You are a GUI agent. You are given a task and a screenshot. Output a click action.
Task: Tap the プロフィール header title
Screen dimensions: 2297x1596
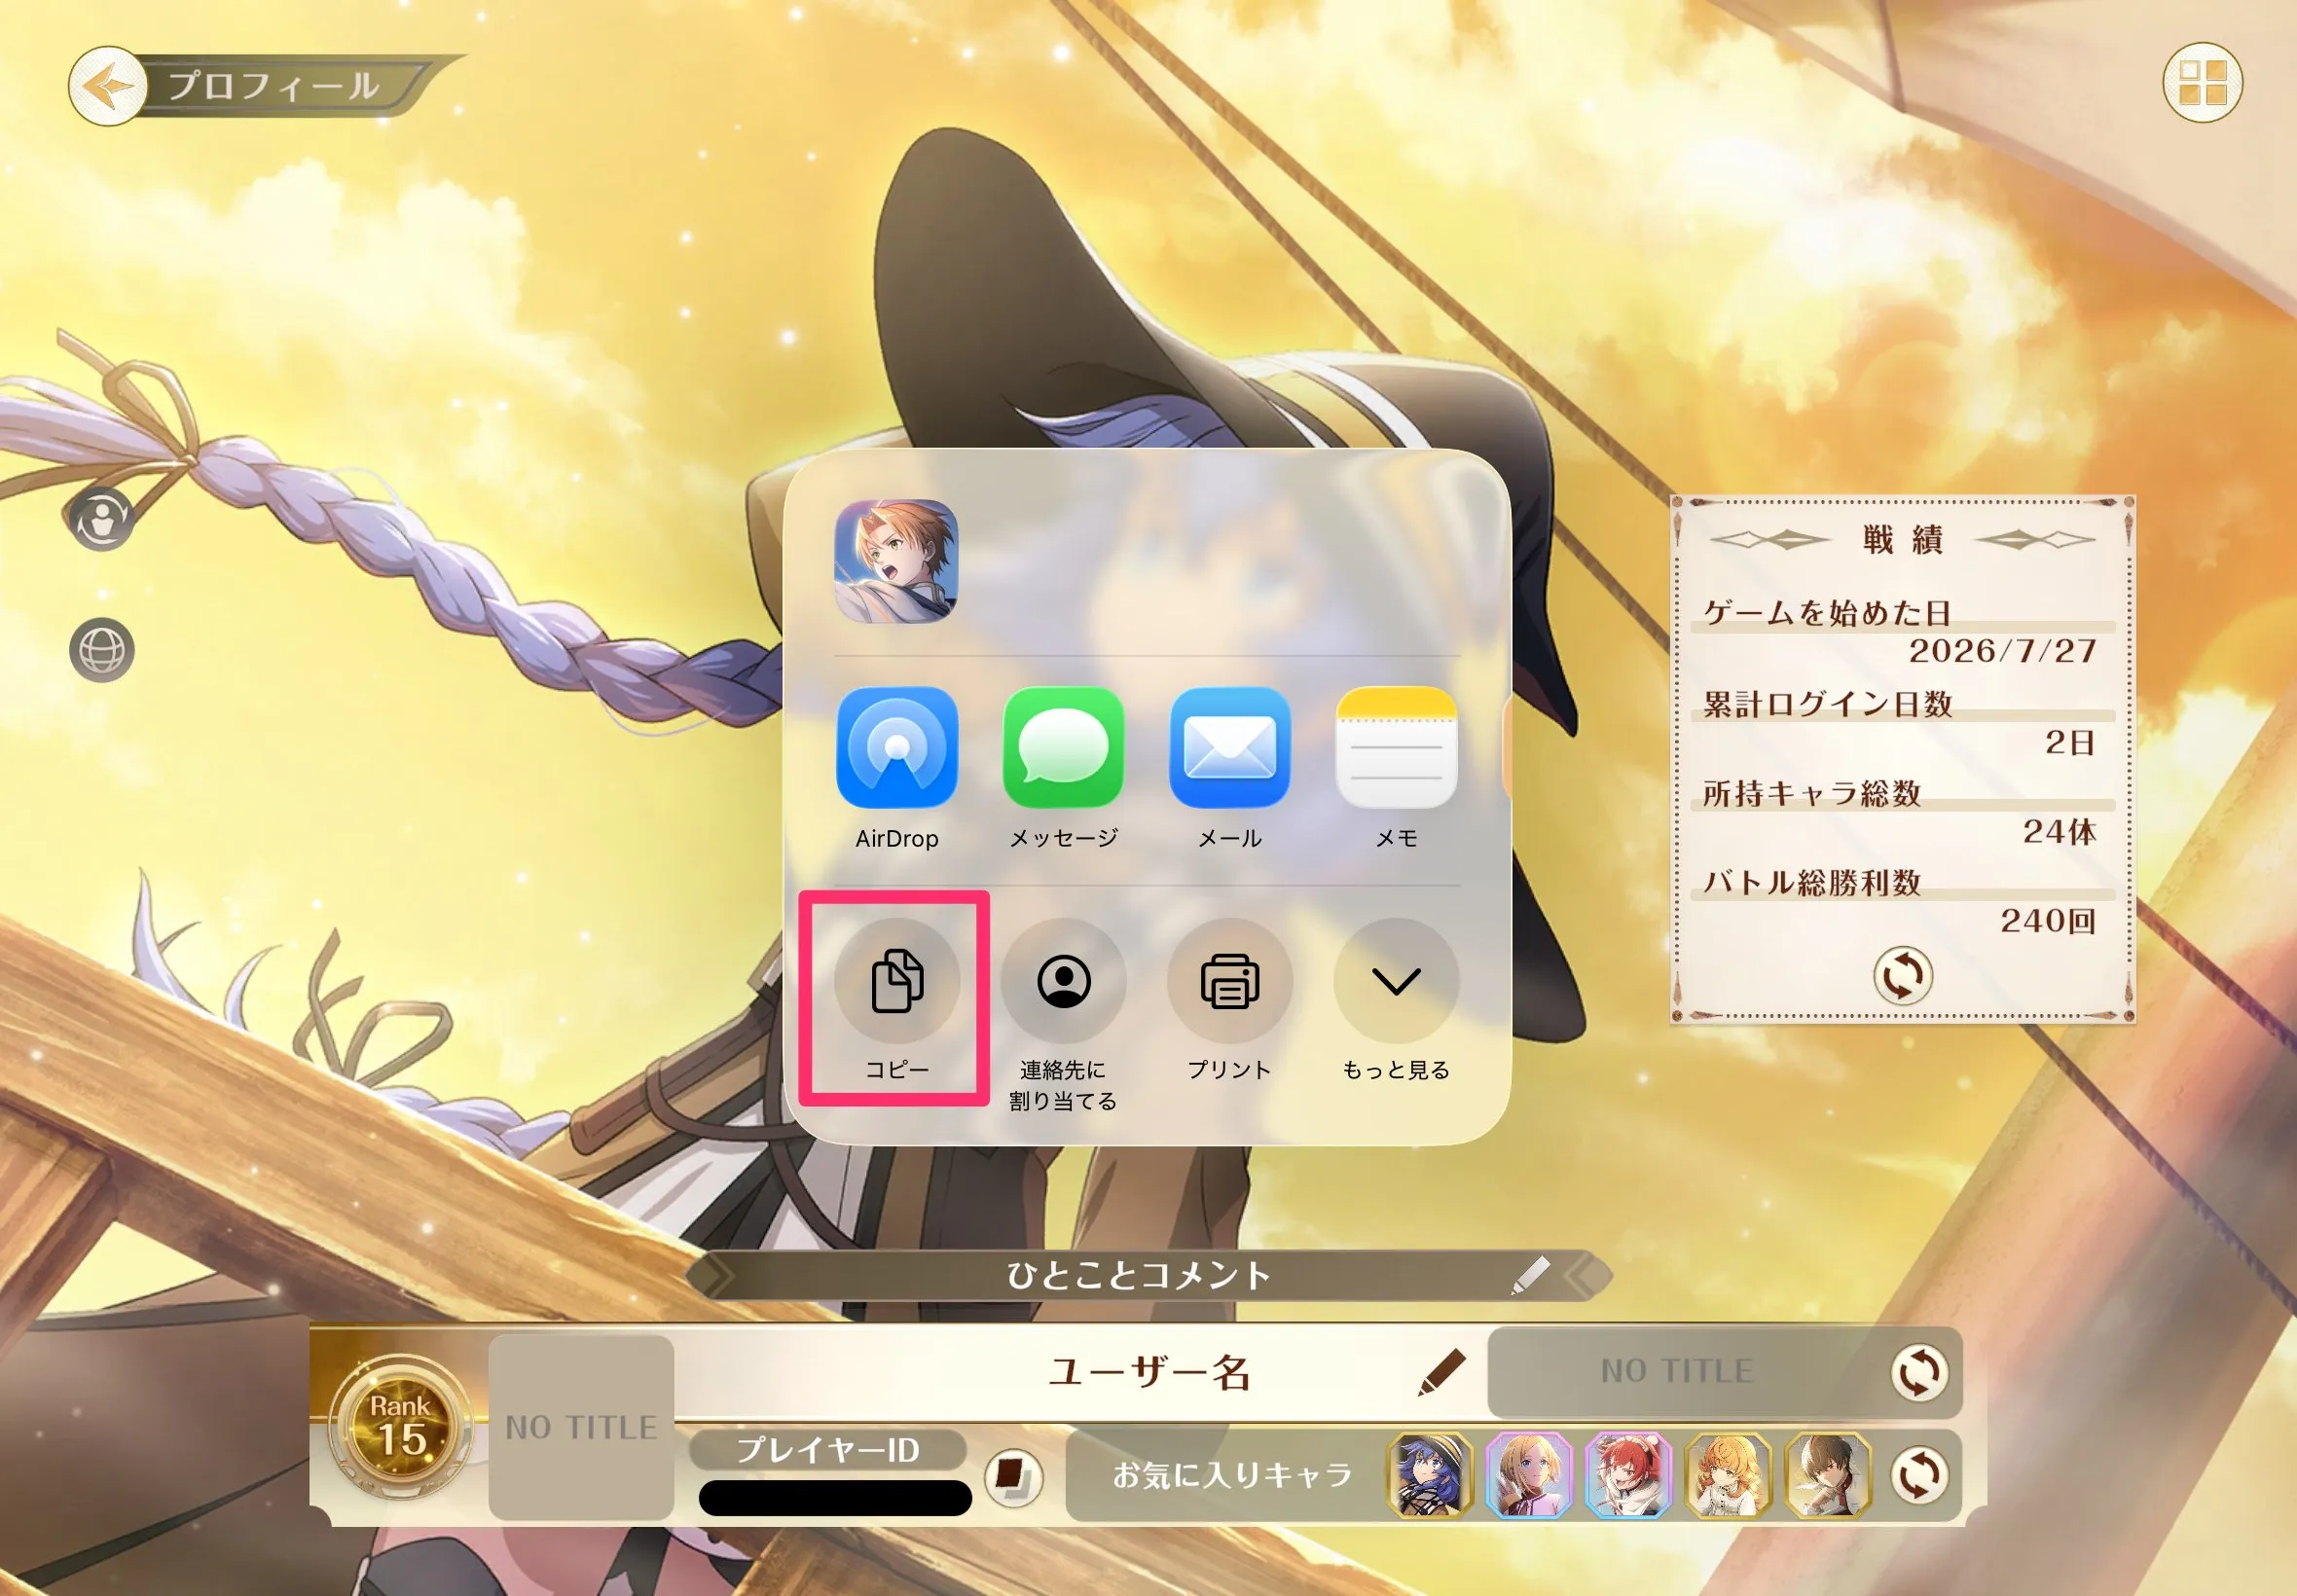point(273,86)
